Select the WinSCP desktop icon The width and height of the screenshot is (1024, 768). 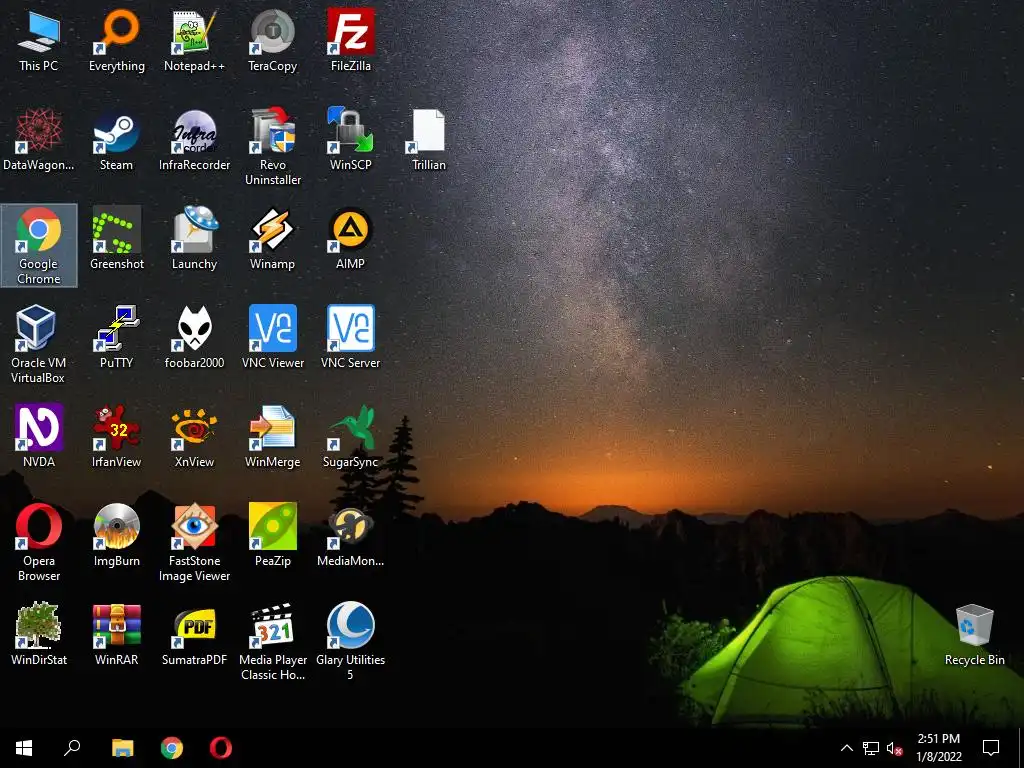point(351,139)
